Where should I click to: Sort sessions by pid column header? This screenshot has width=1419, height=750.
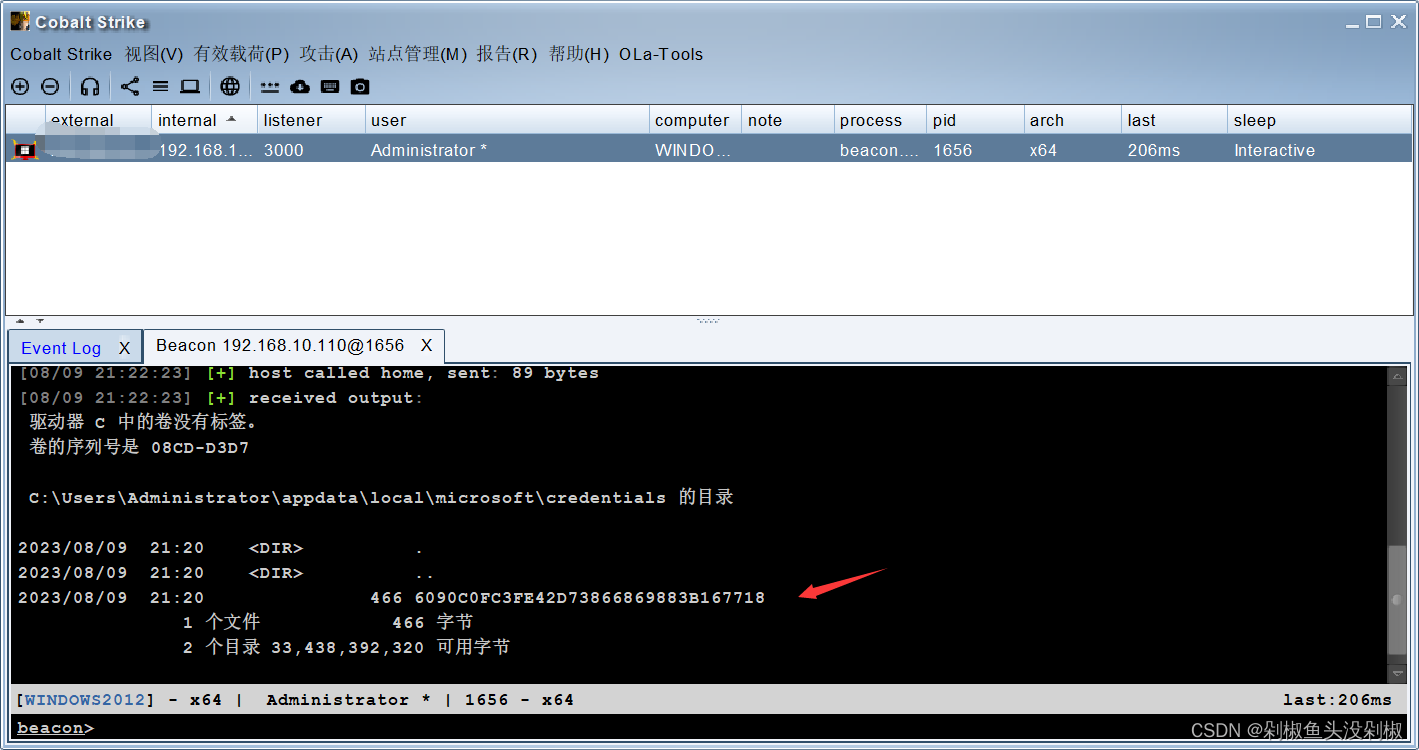click(x=975, y=120)
